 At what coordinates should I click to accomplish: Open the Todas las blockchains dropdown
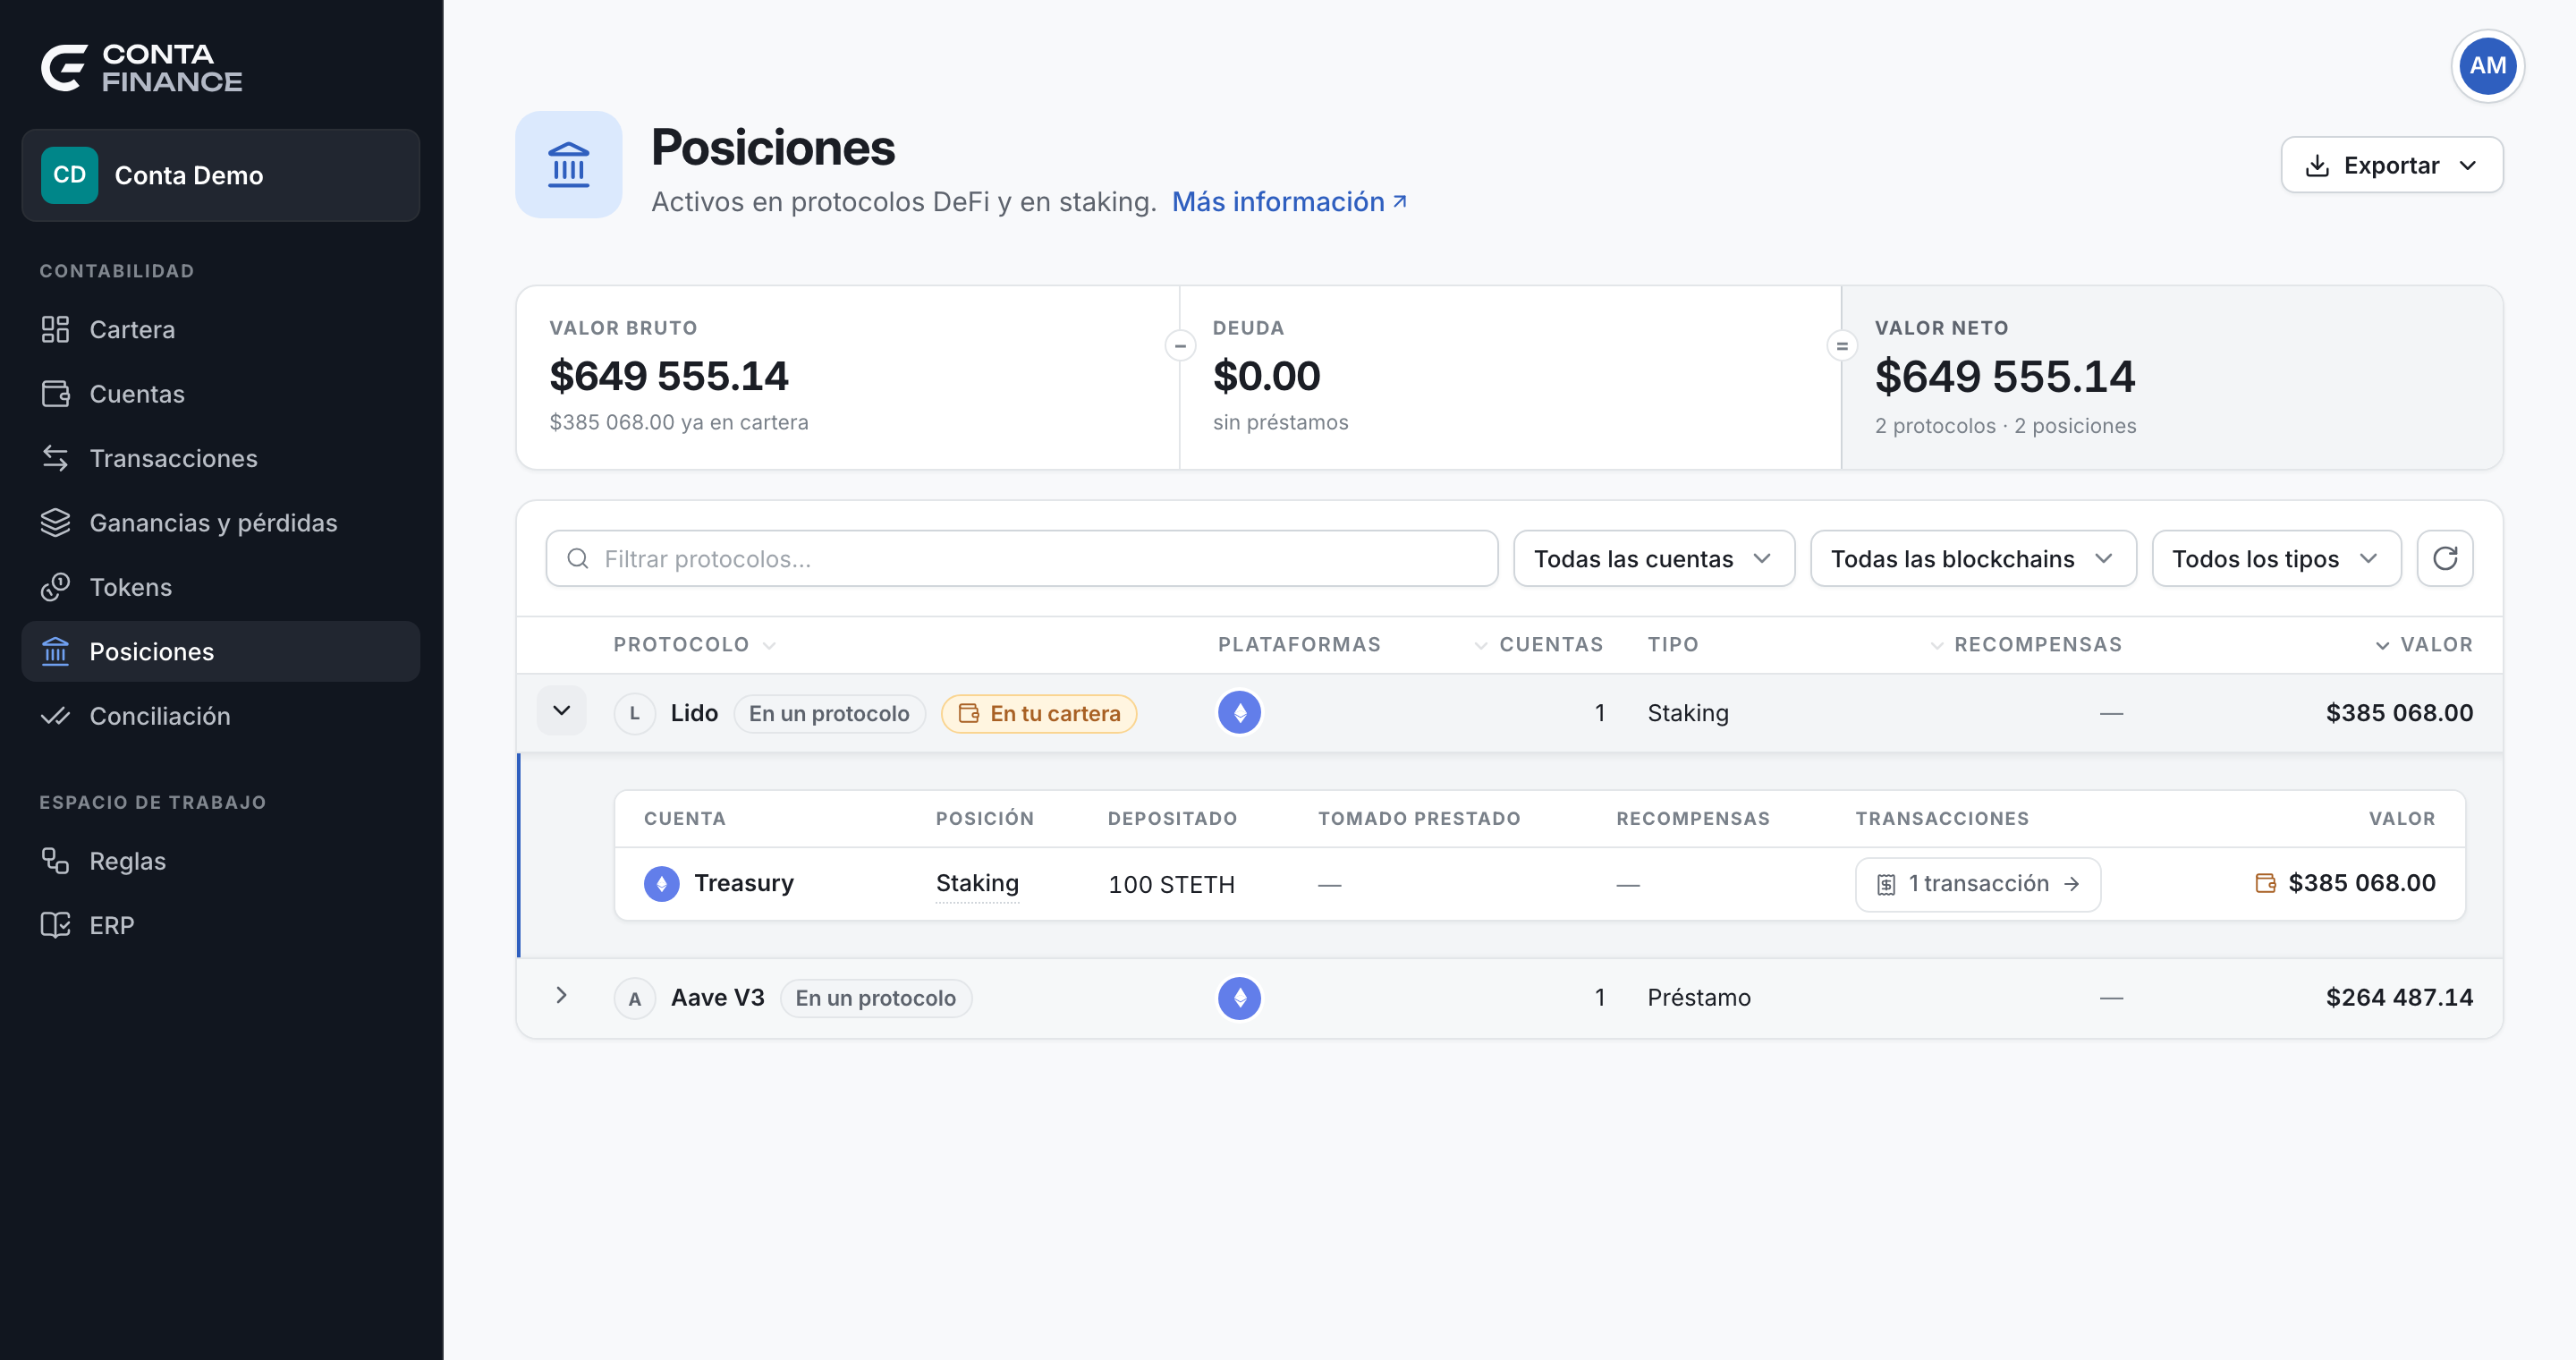point(1973,559)
